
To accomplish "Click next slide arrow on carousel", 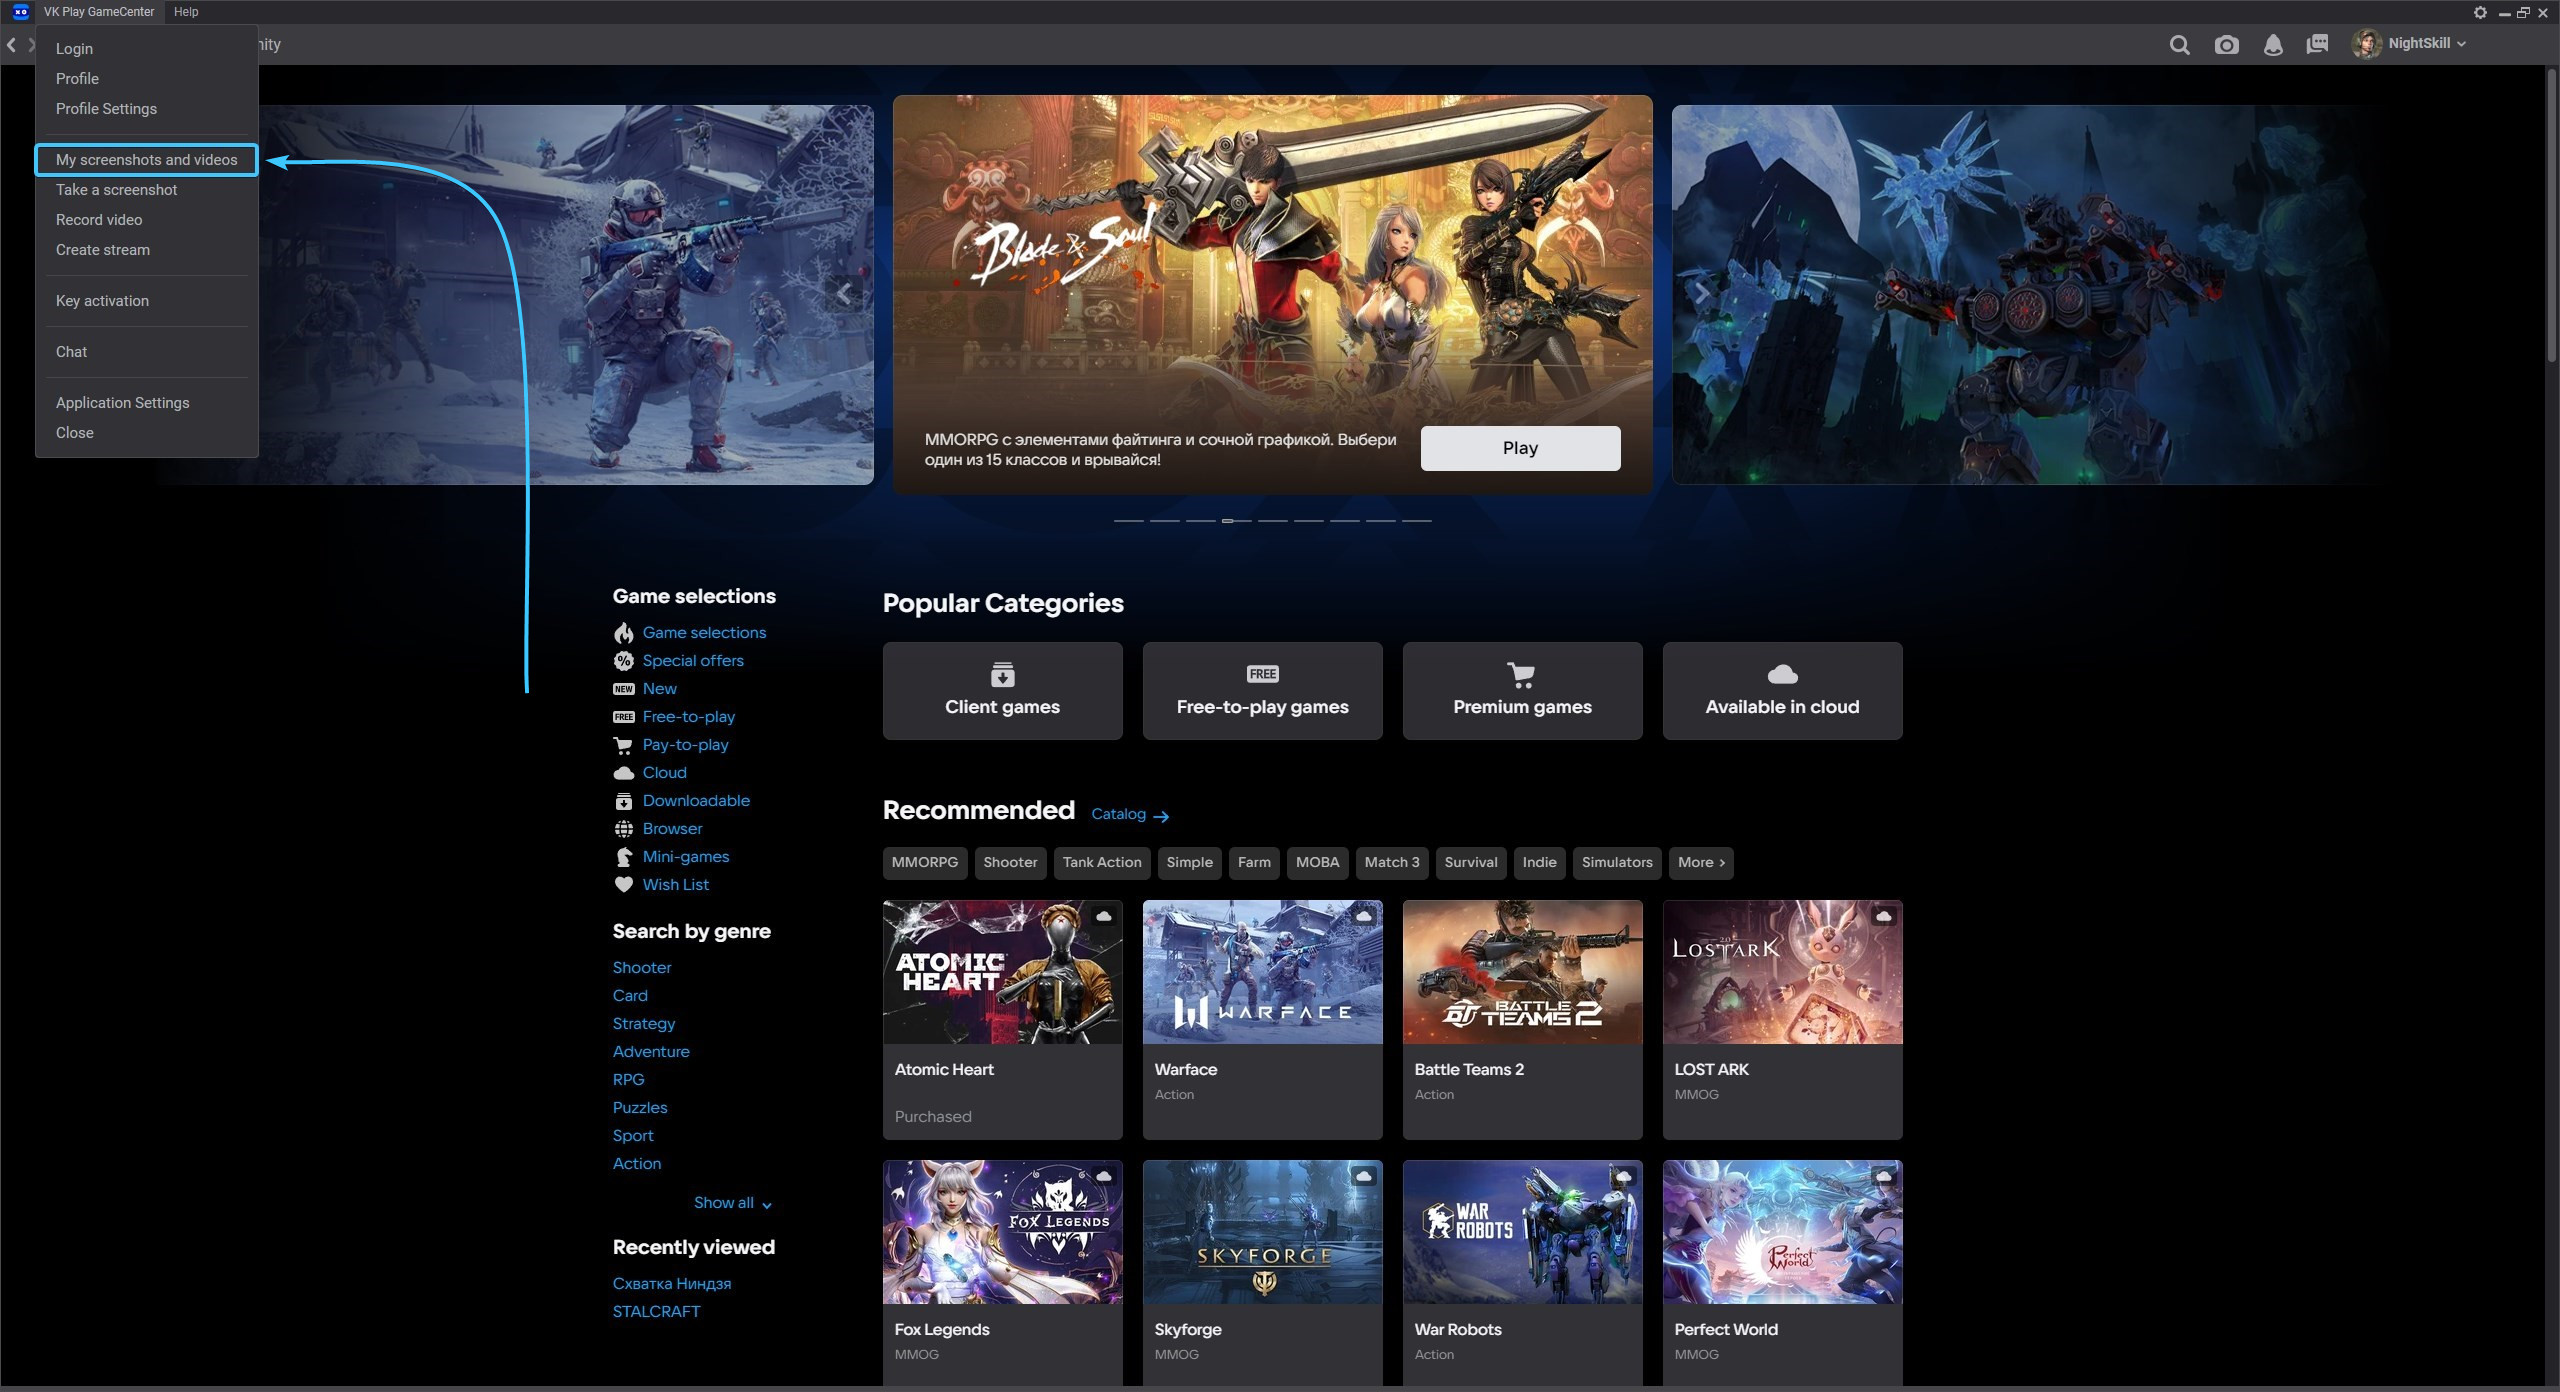I will [1701, 294].
